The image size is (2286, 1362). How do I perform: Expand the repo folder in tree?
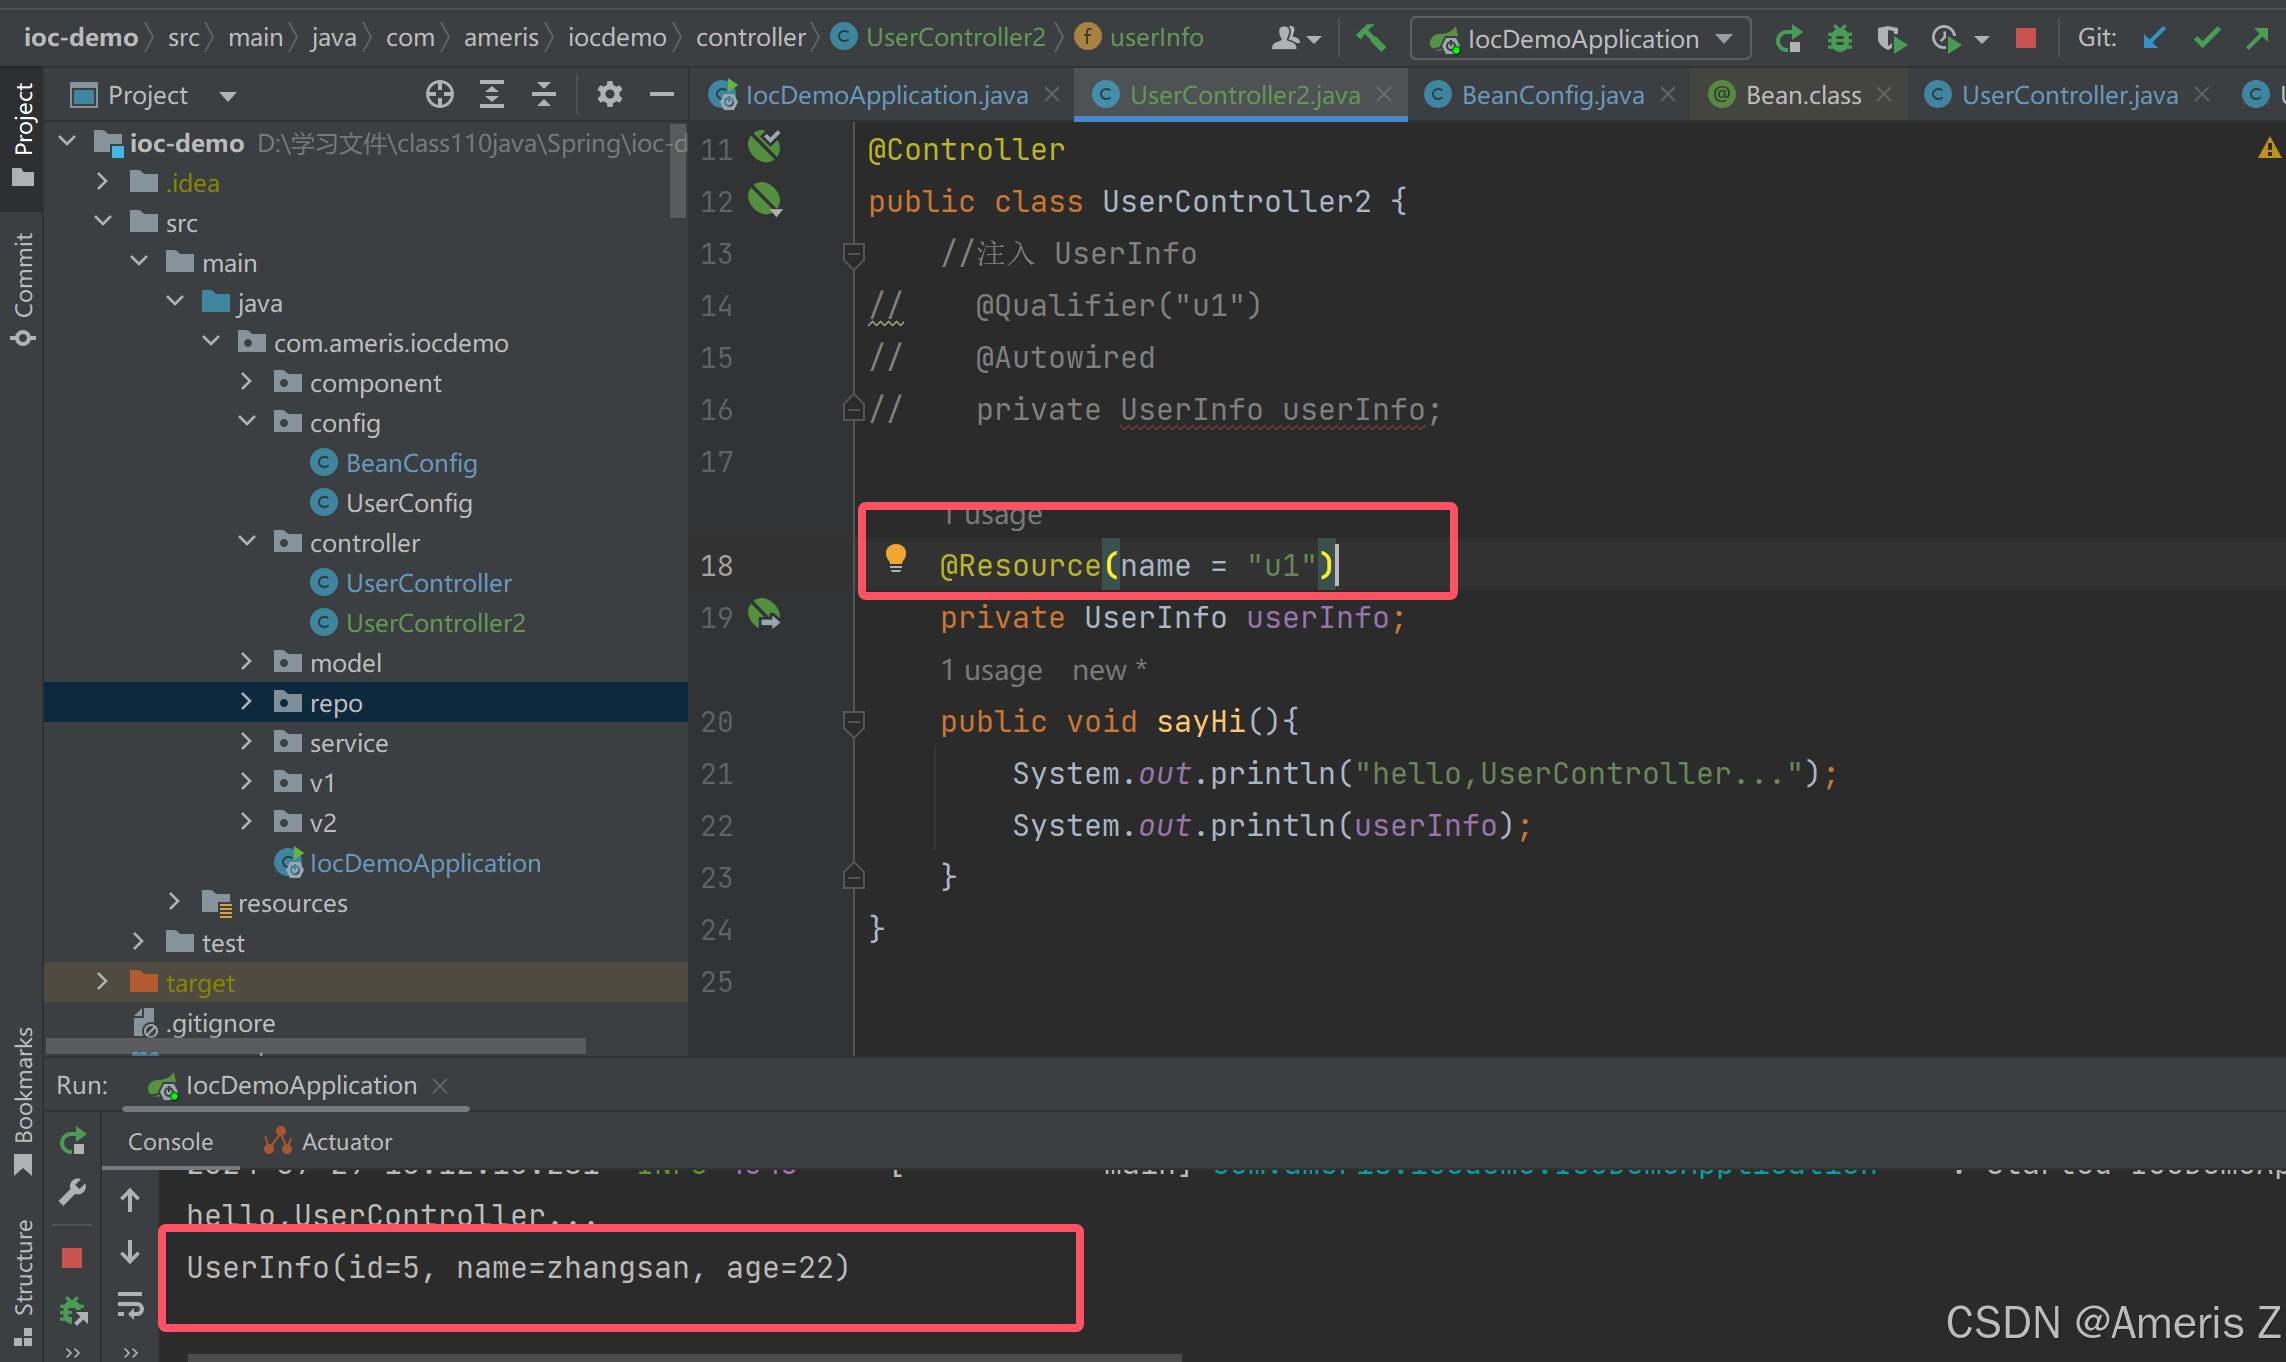tap(246, 702)
